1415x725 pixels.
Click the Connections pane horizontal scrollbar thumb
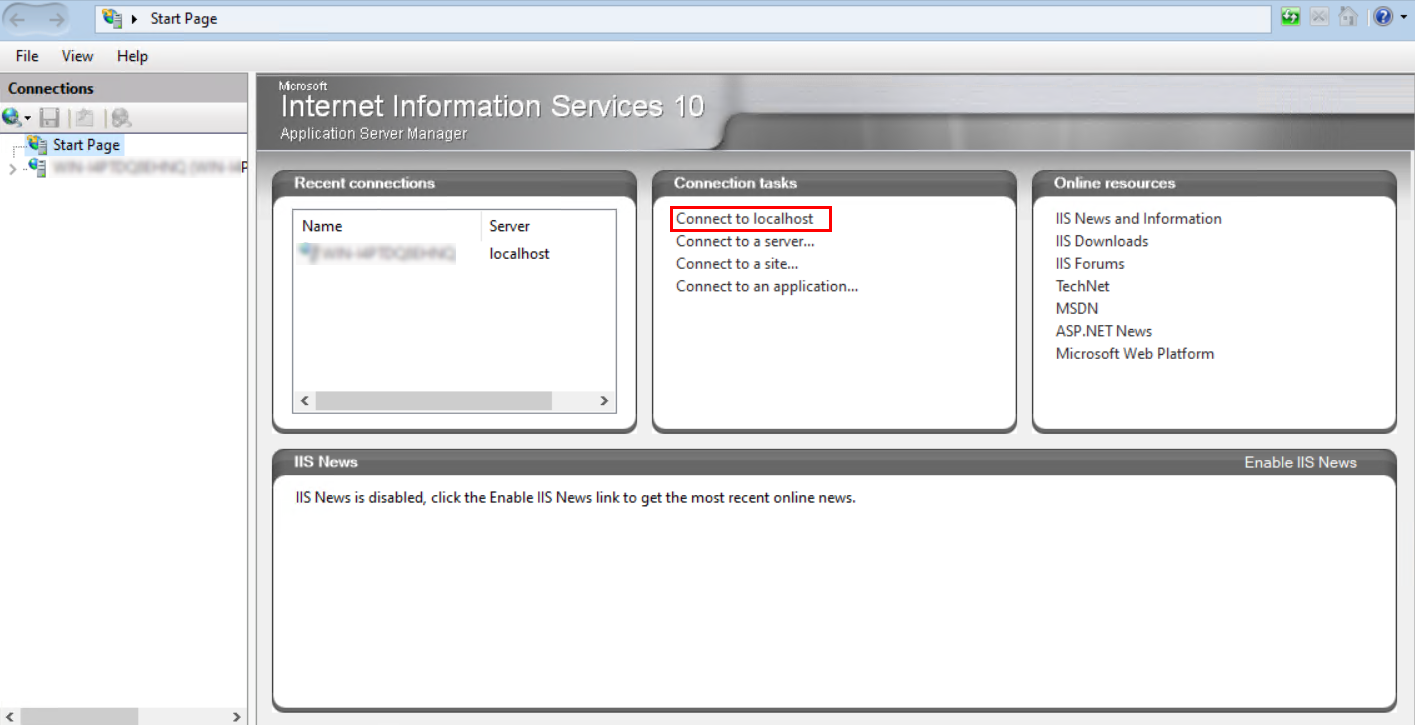tap(78, 717)
